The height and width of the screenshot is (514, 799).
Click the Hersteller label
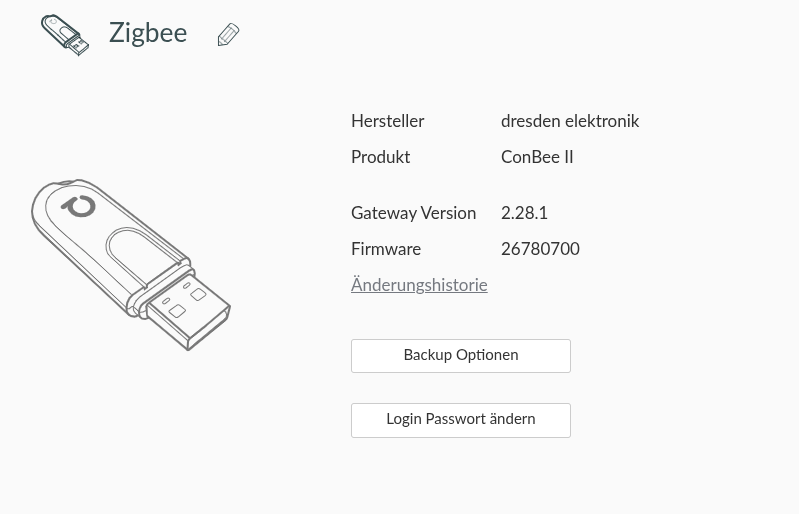[x=387, y=121]
